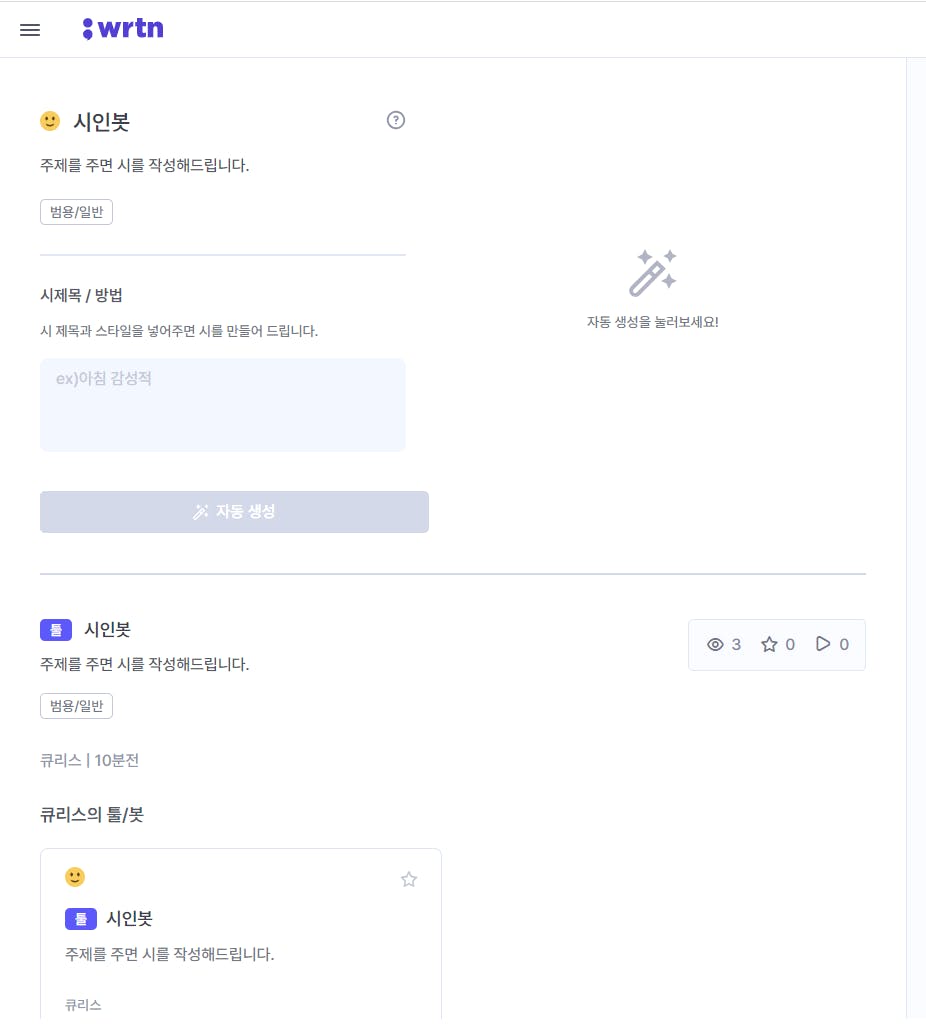Viewport: 926px width, 1032px height.
Task: Focus the ex)아침 감성적 text field
Action: [x=222, y=405]
